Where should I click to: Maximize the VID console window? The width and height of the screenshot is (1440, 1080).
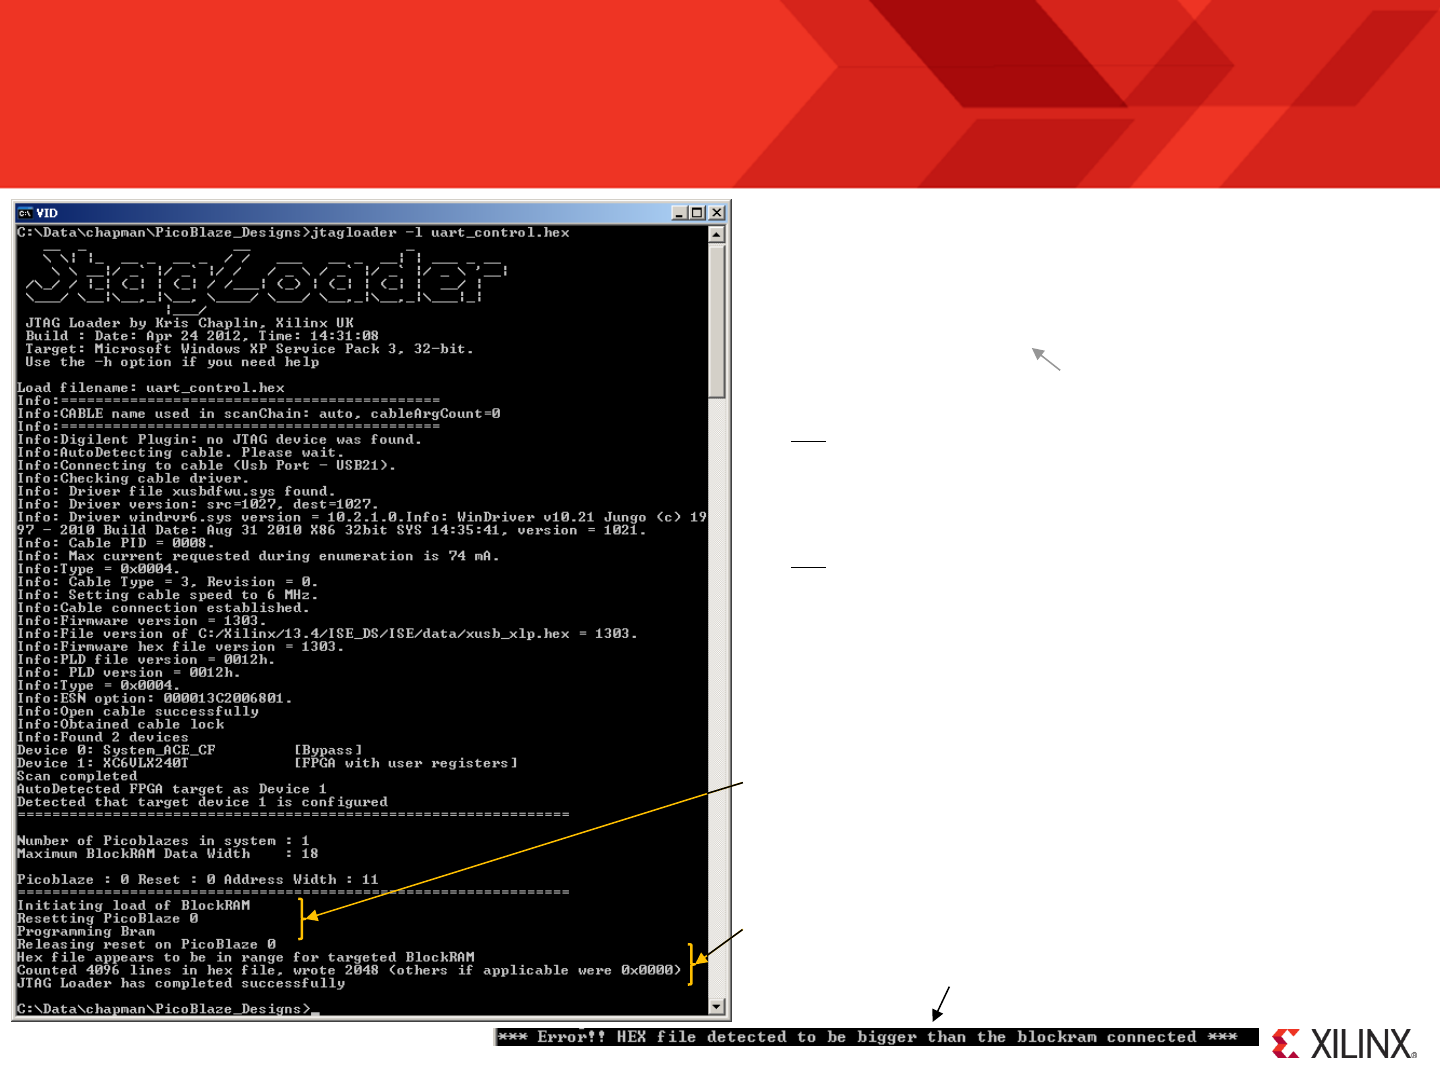(x=698, y=213)
